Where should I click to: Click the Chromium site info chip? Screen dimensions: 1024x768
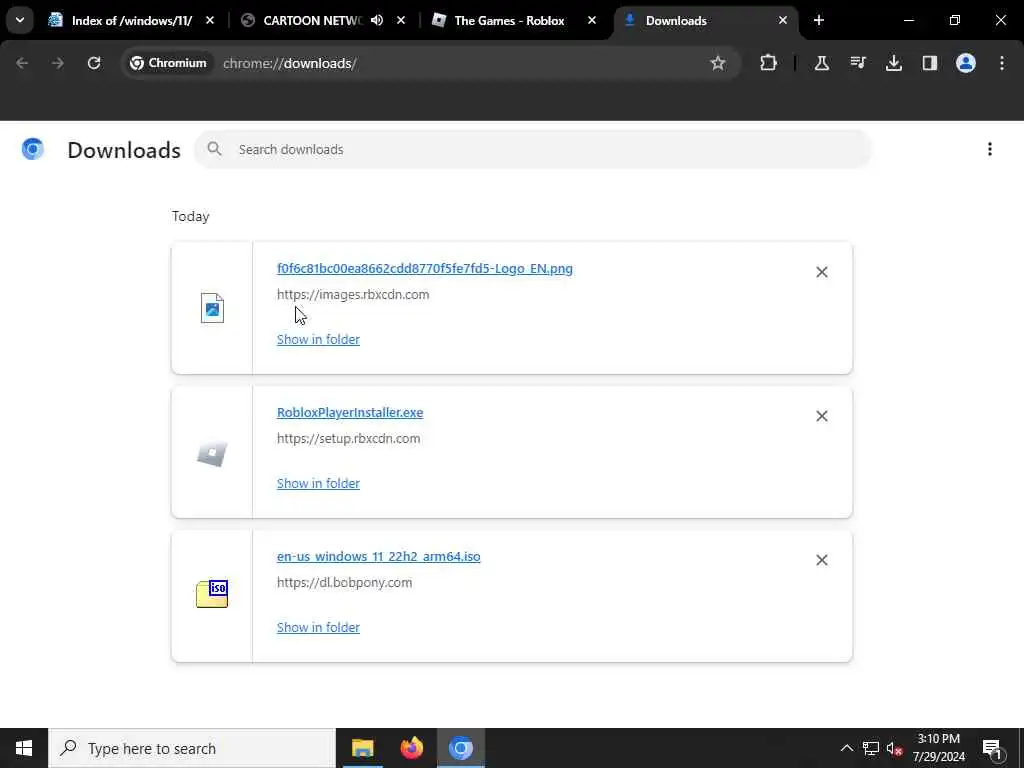click(x=168, y=63)
